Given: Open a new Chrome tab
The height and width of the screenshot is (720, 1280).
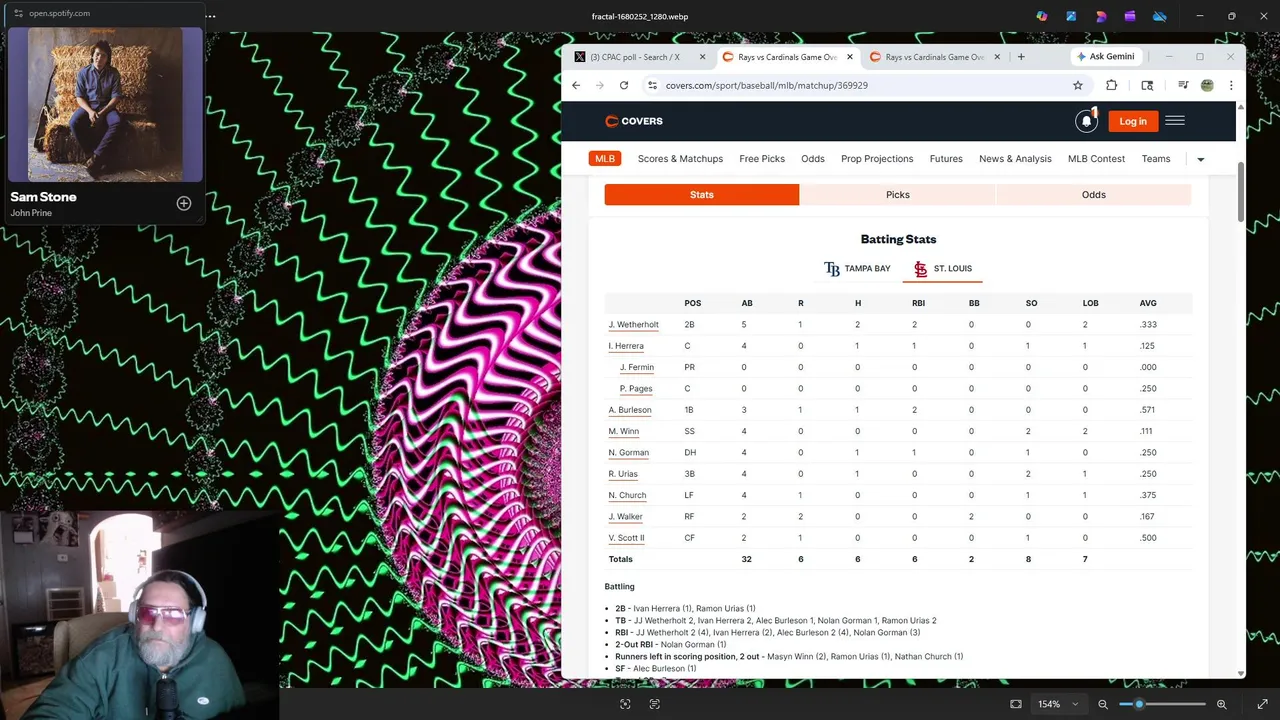Looking at the screenshot, I should point(1021,57).
